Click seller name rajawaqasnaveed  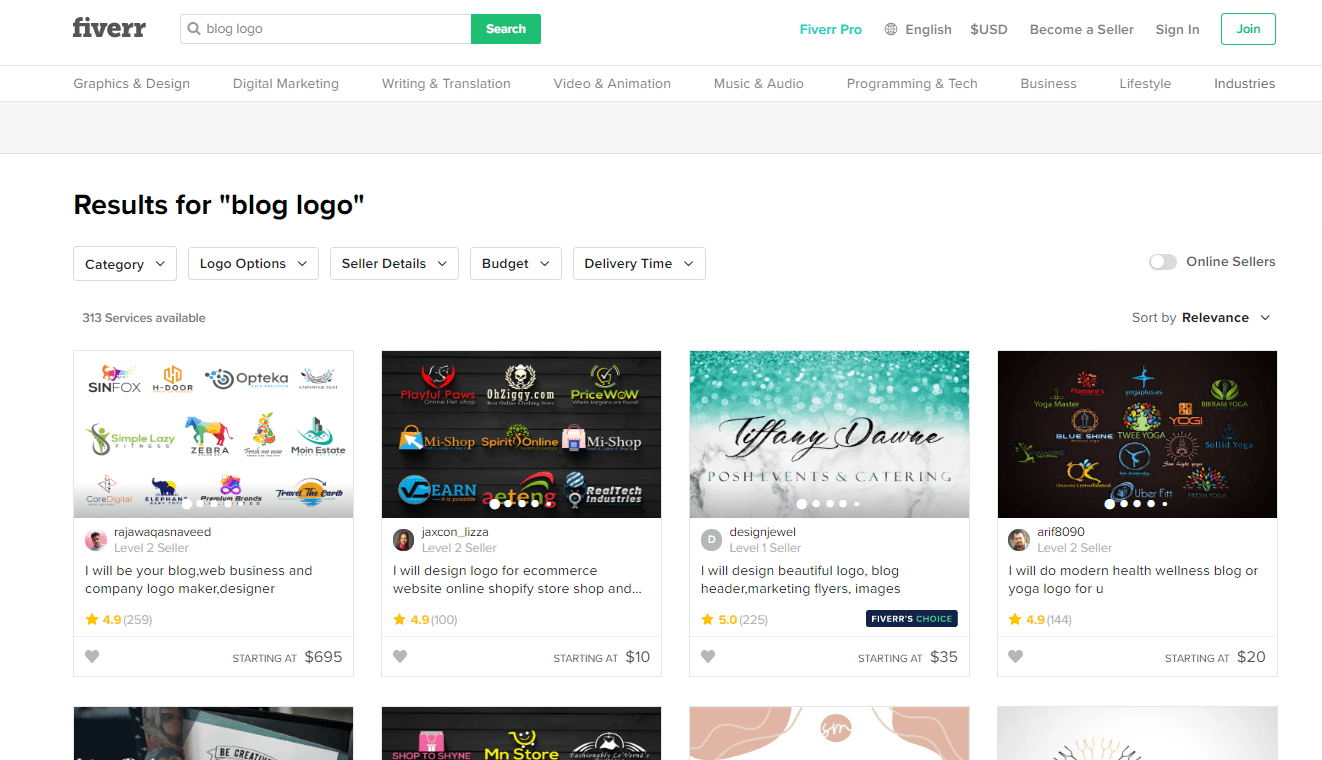(x=163, y=532)
